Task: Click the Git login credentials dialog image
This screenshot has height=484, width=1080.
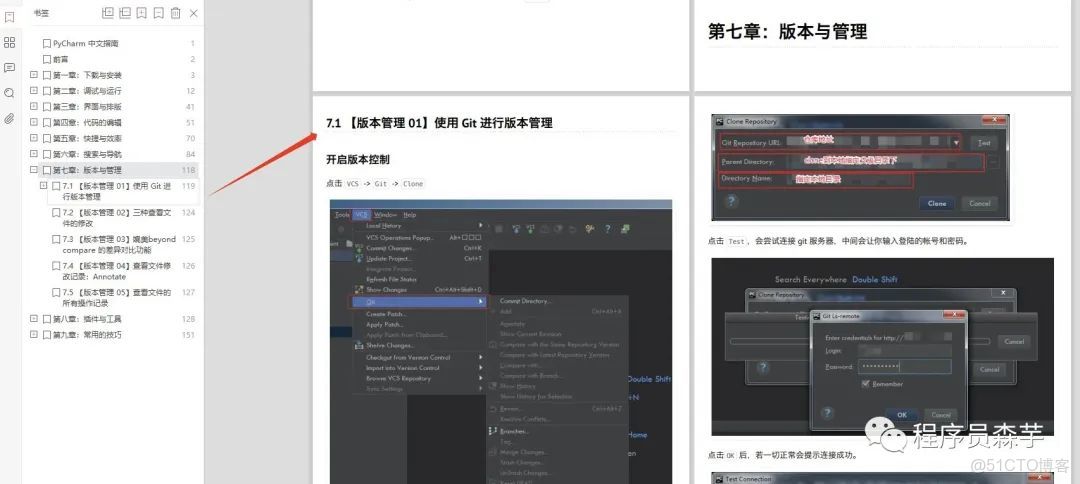Action: (882, 347)
